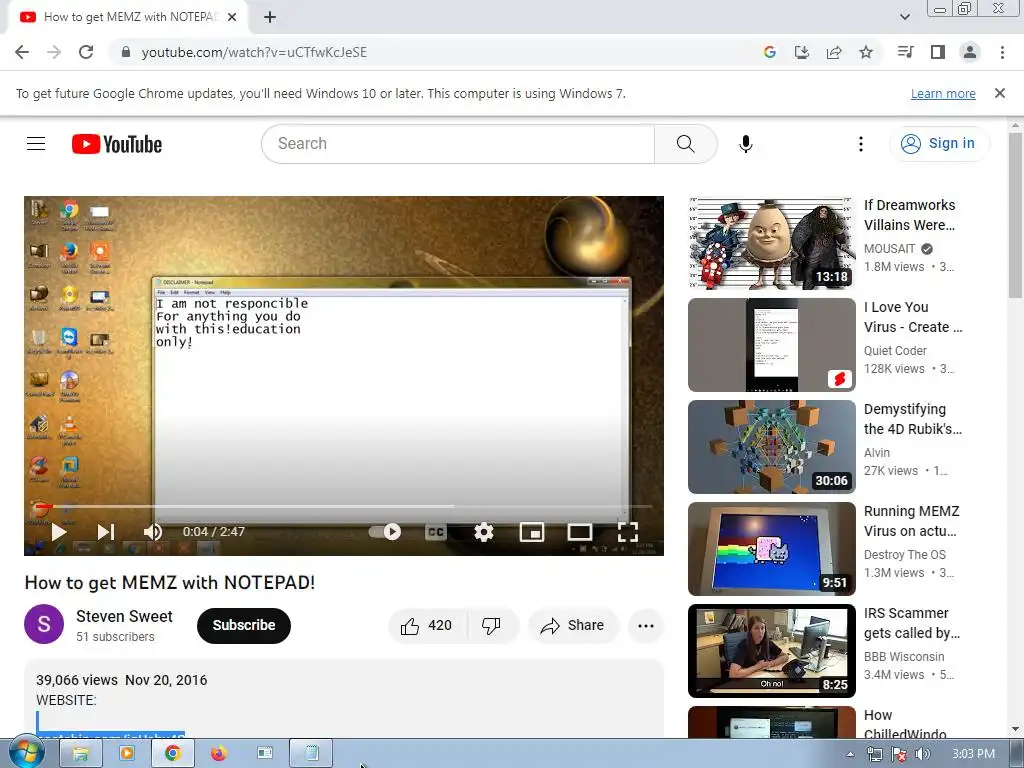This screenshot has height=768, width=1024.
Task: Open the MOUSAIT channel name
Action: pyautogui.click(x=889, y=249)
